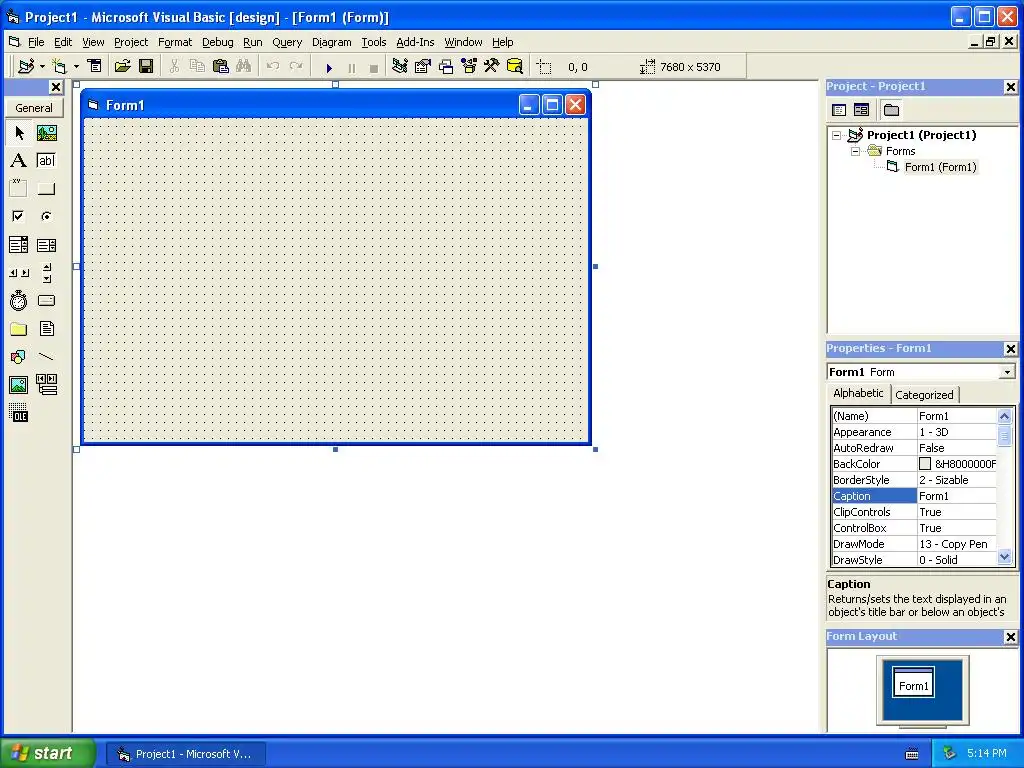
Task: Select the Label control tool
Action: (19, 161)
